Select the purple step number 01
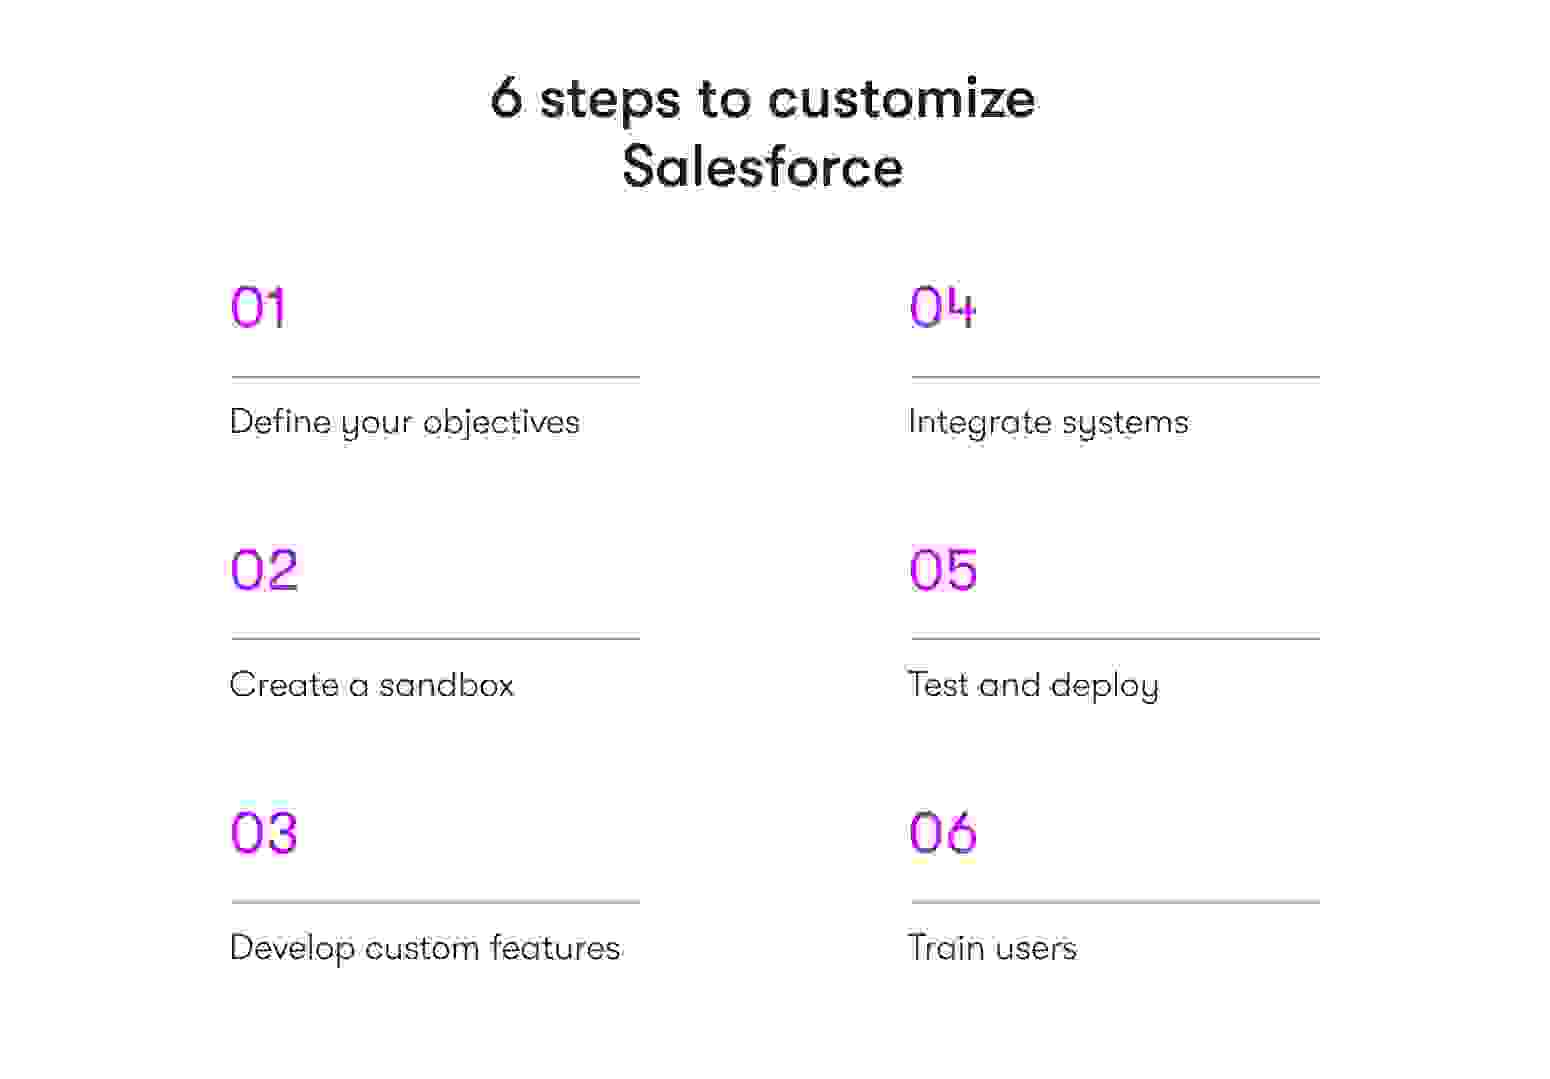This screenshot has width=1550, height=1079. coord(258,307)
